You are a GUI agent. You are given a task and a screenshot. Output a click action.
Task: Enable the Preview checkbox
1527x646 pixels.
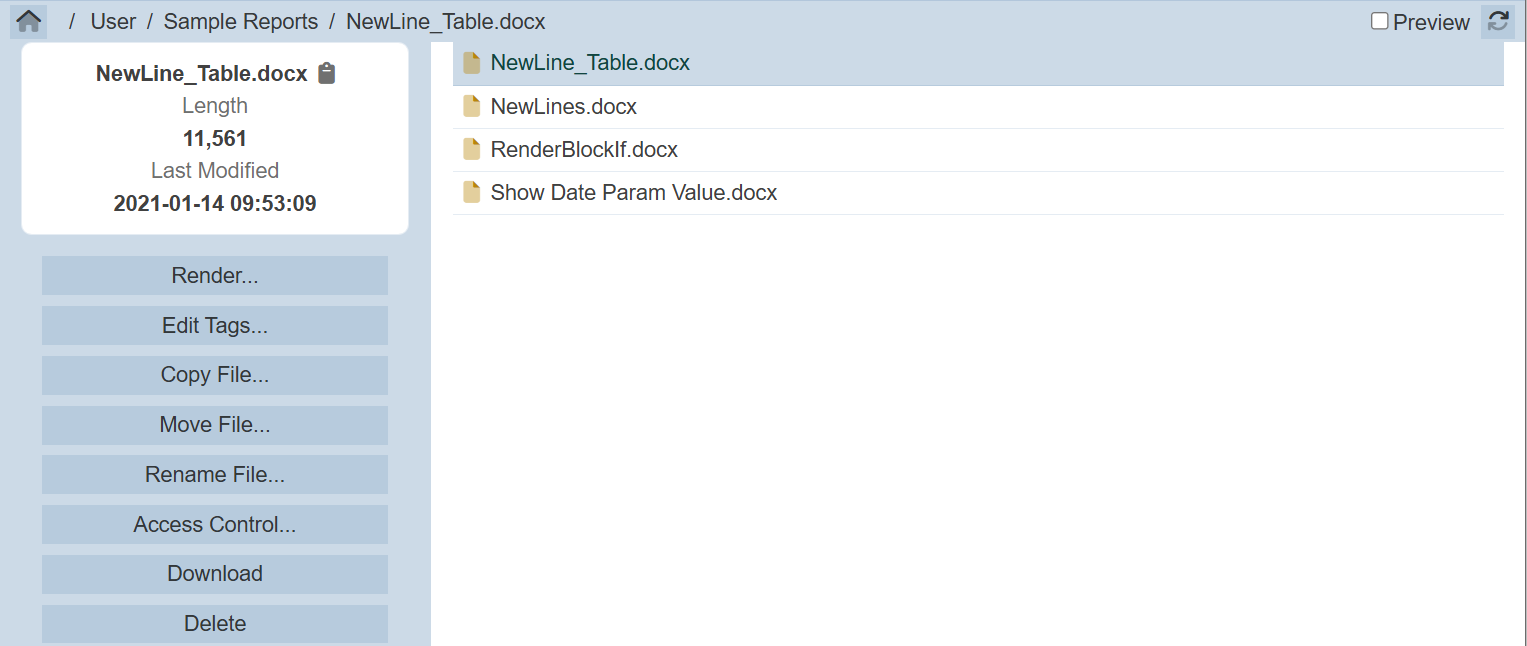click(x=1380, y=21)
